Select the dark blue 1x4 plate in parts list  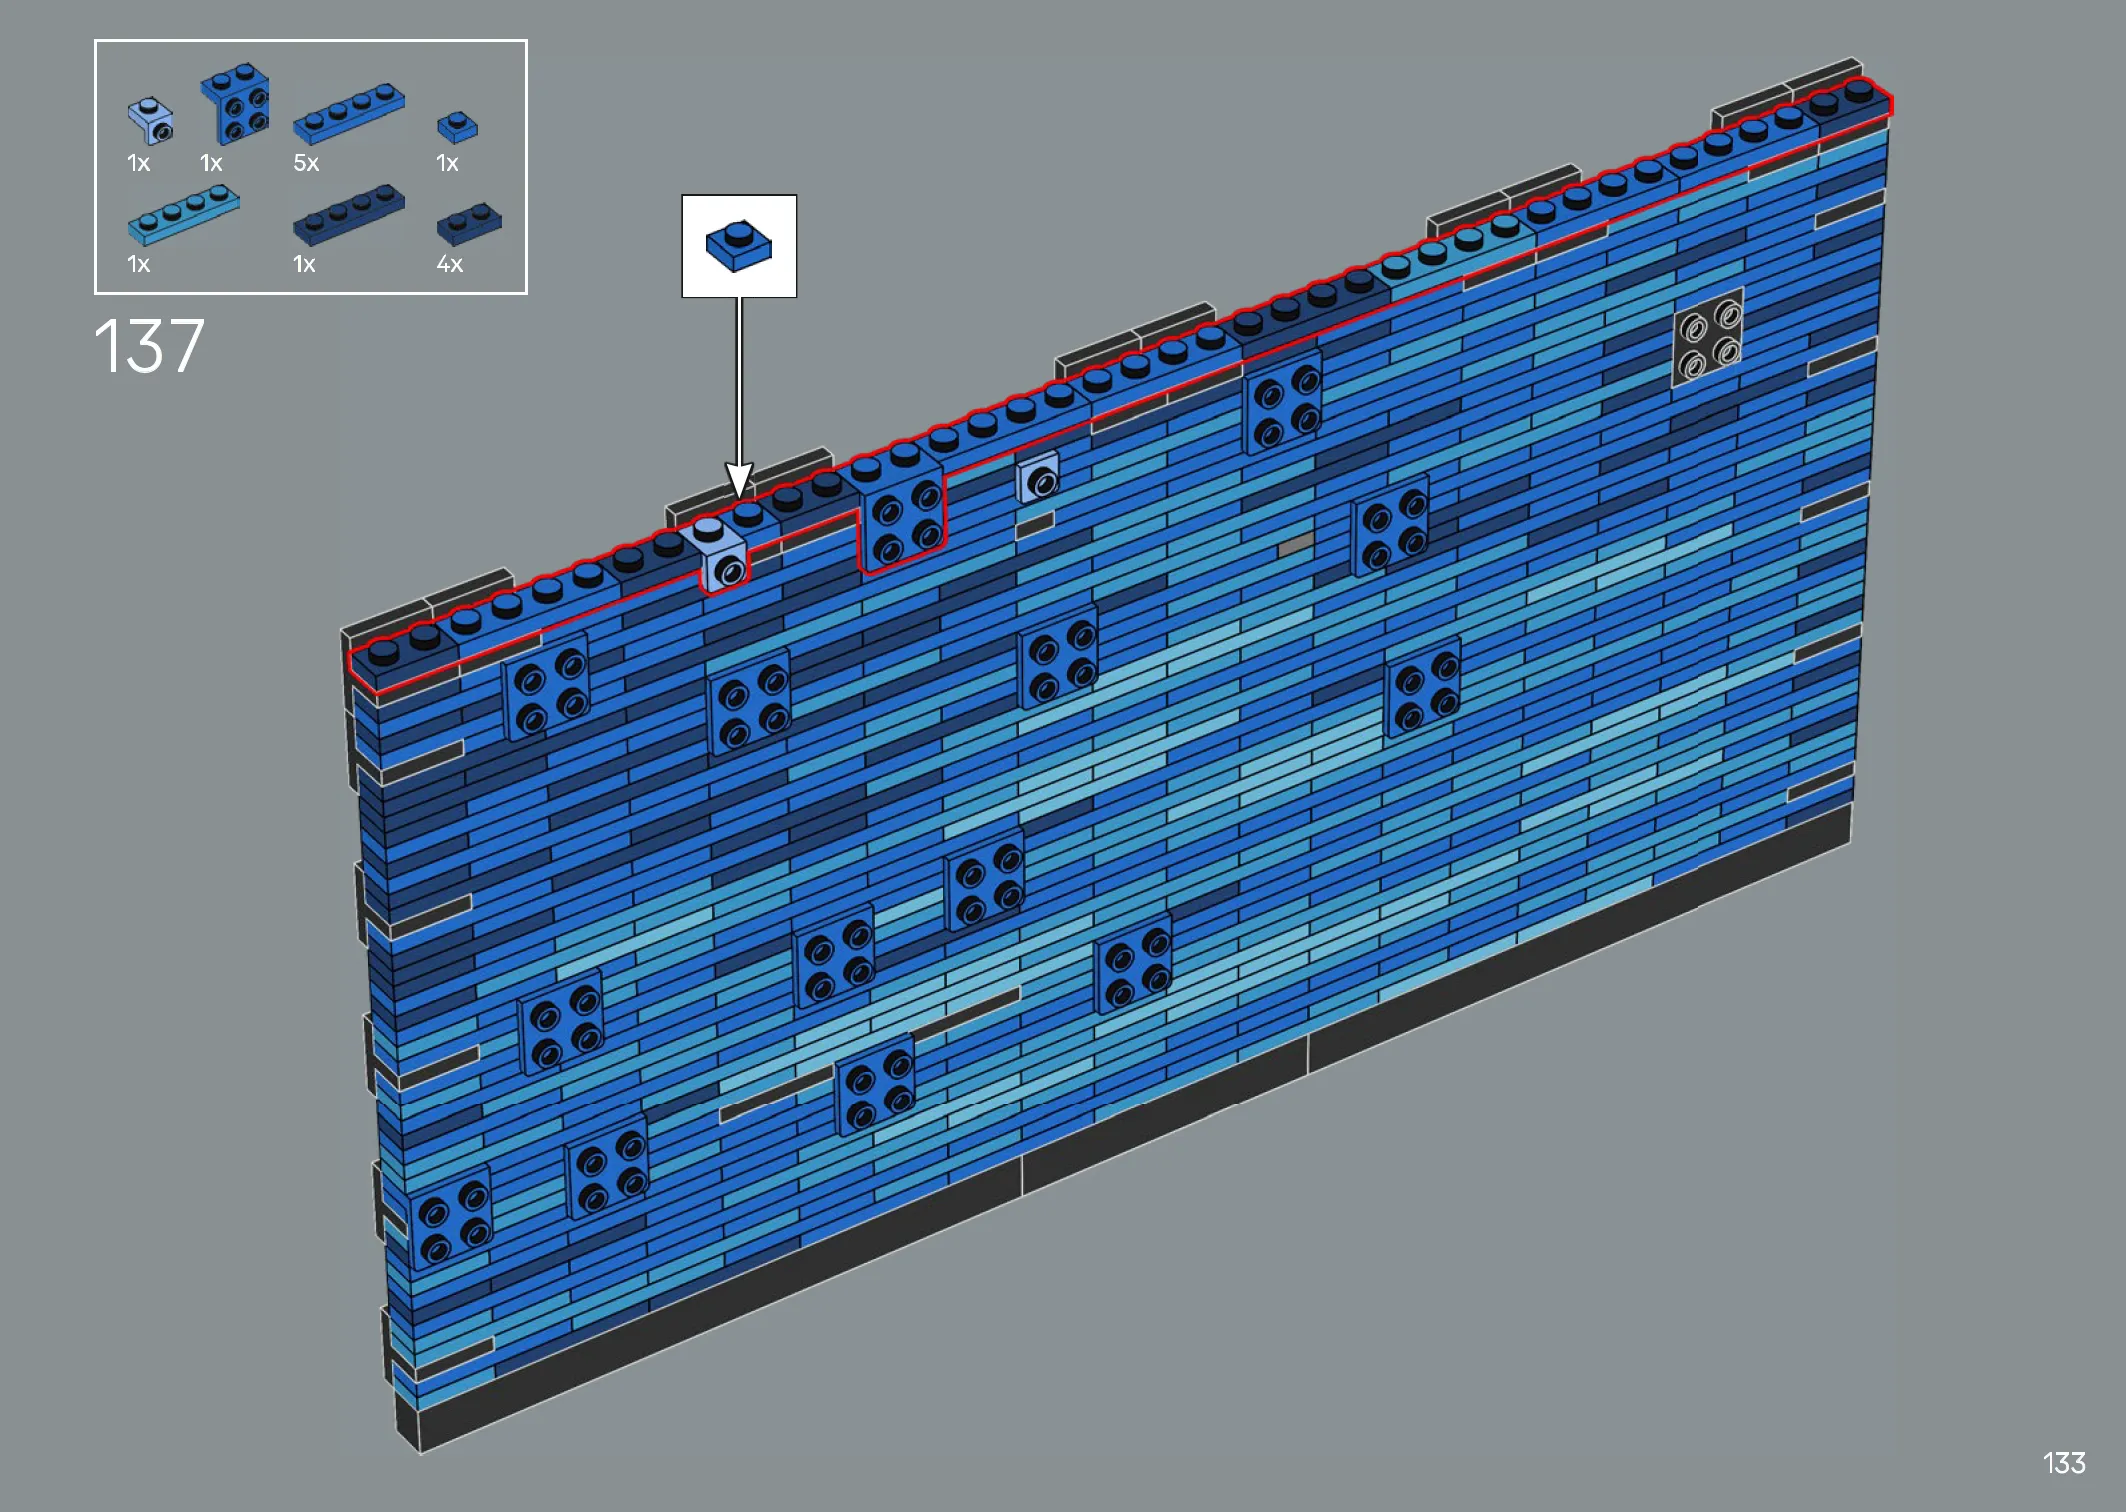coord(348,214)
